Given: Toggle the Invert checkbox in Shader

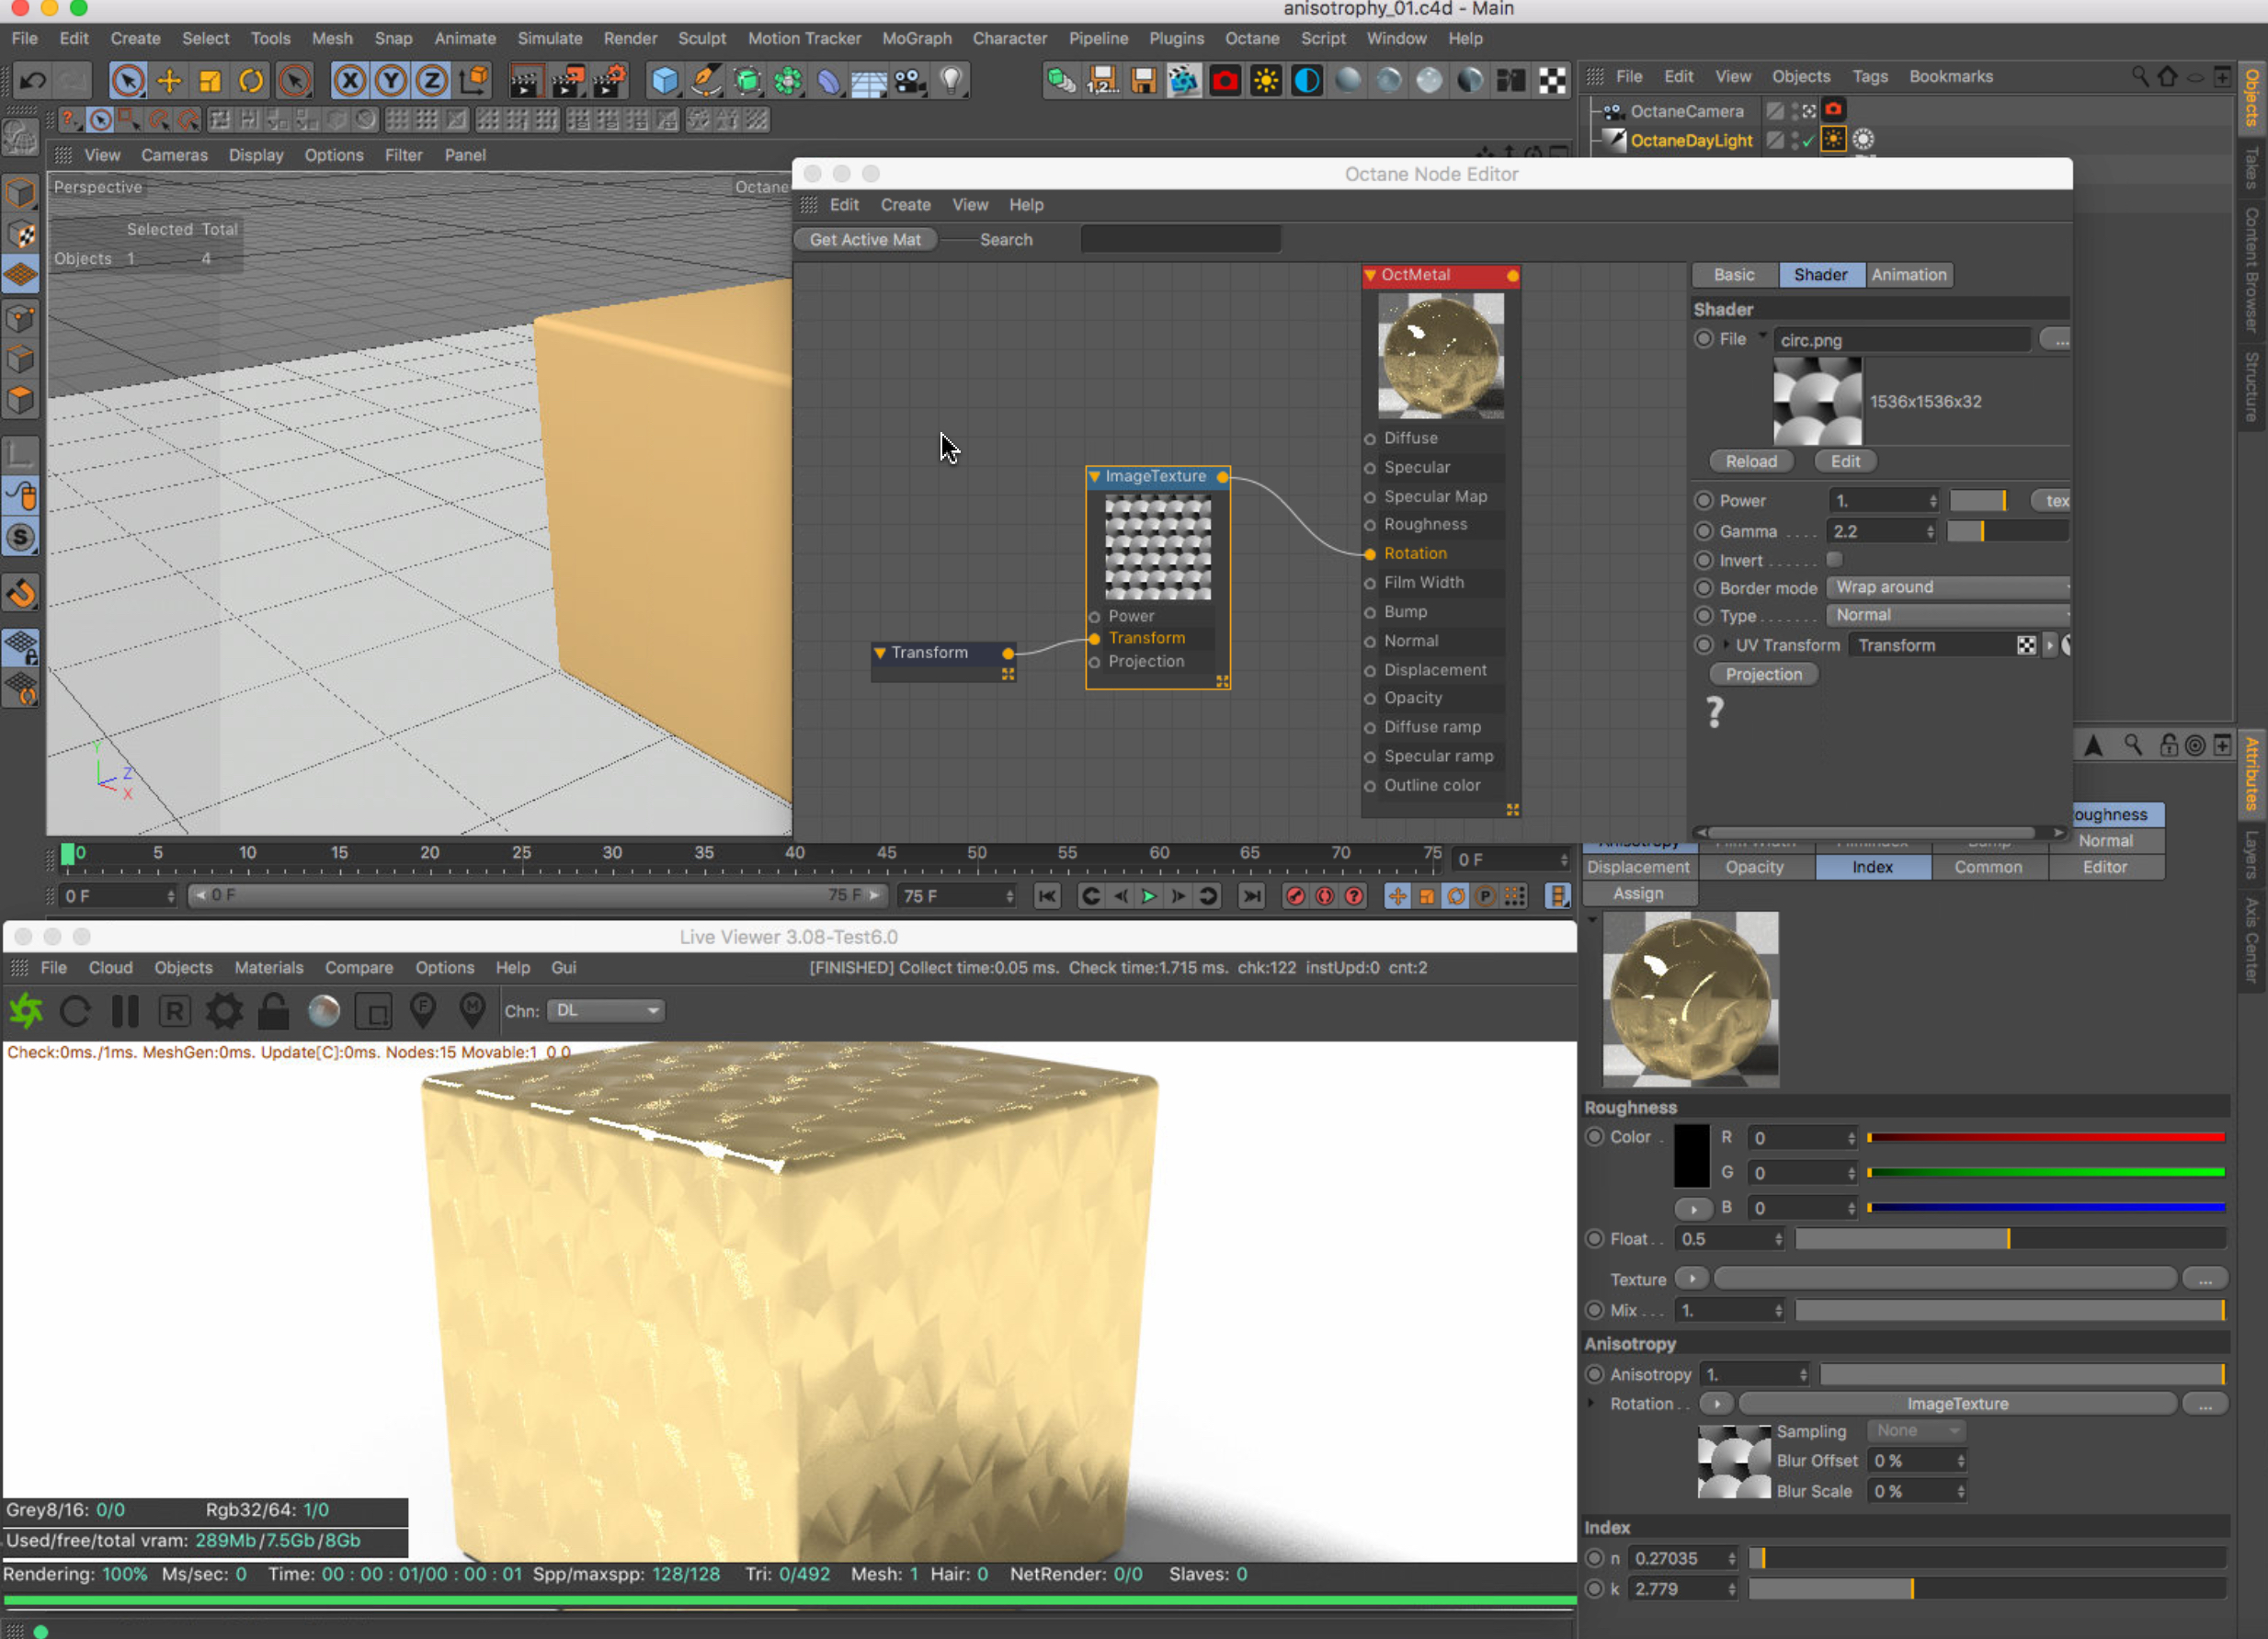Looking at the screenshot, I should pyautogui.click(x=1834, y=559).
